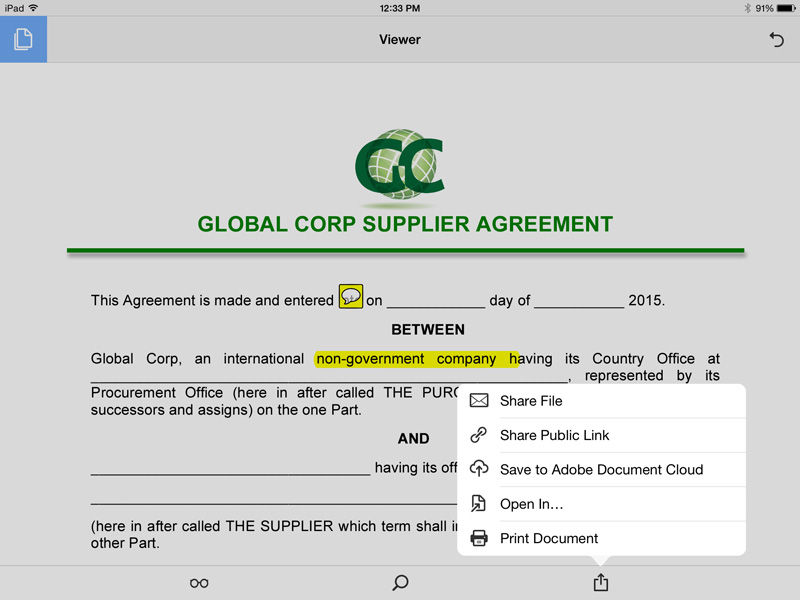Screen dimensions: 800x600
Task: Open the yellow comment note annotation
Action: tap(351, 296)
